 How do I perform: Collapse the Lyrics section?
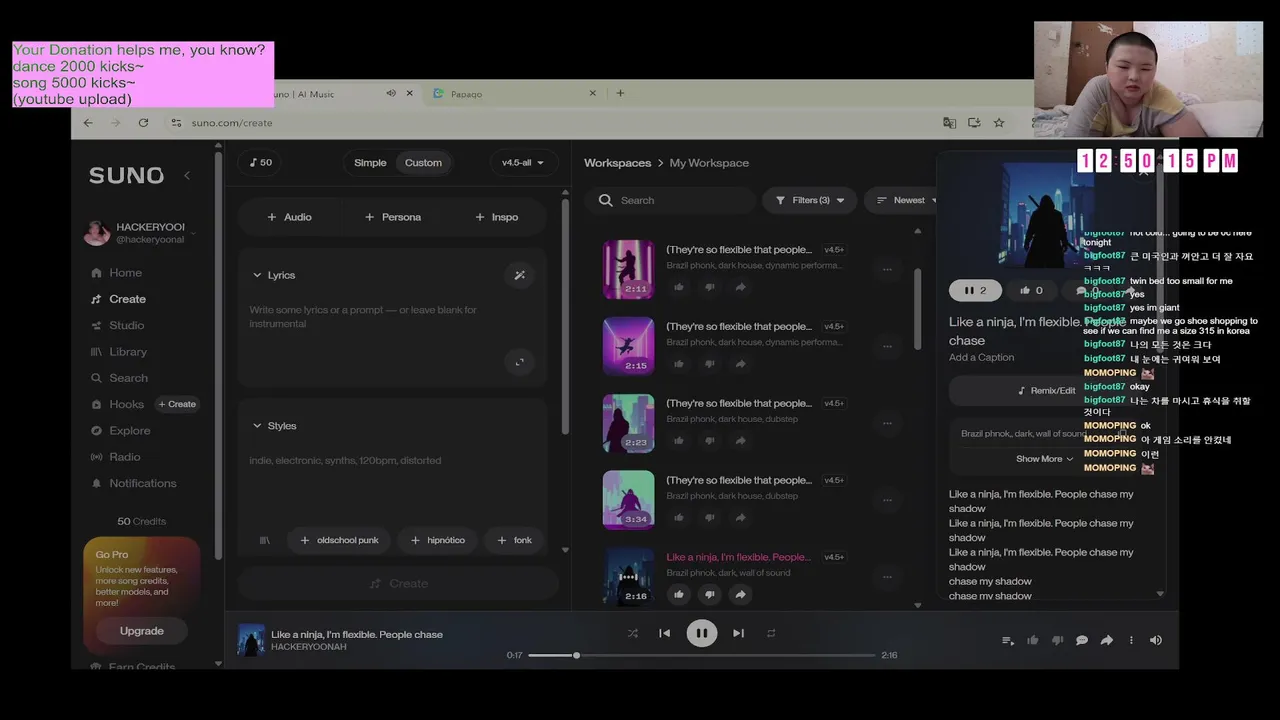(257, 275)
